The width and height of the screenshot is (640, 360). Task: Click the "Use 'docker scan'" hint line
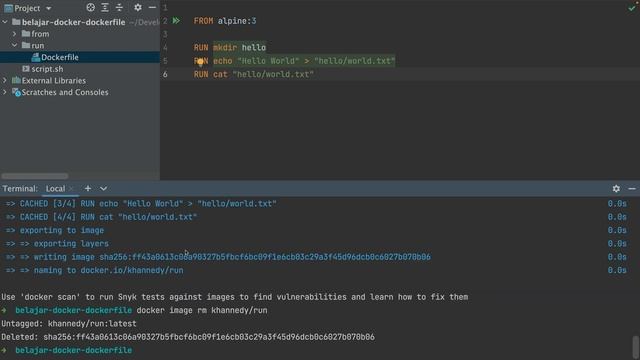click(x=235, y=297)
